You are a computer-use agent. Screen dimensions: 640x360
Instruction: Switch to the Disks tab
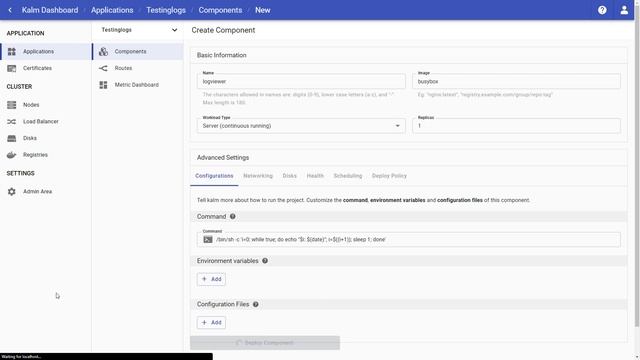click(x=289, y=176)
